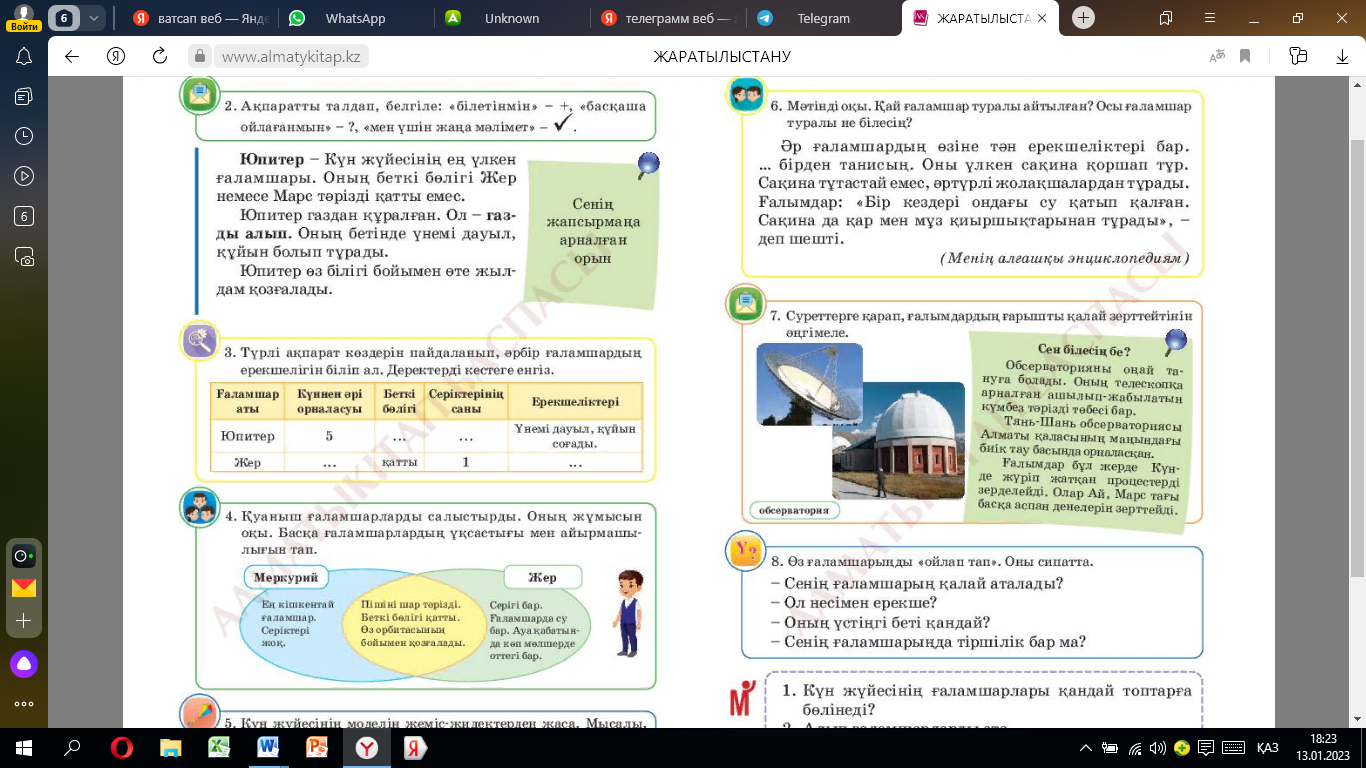Open the Yandex Browser hamburger menu

click(x=1207, y=18)
